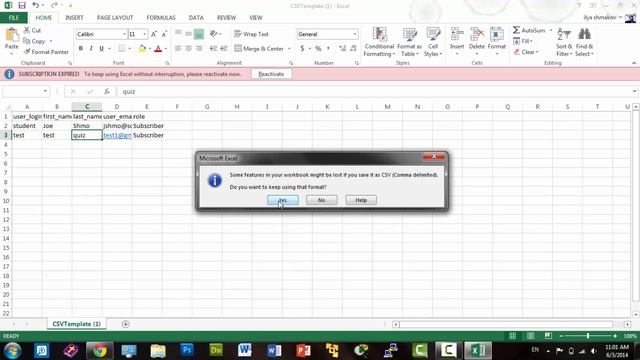This screenshot has width=640, height=360.
Task: Click the Comma Style icon
Action: click(x=329, y=49)
